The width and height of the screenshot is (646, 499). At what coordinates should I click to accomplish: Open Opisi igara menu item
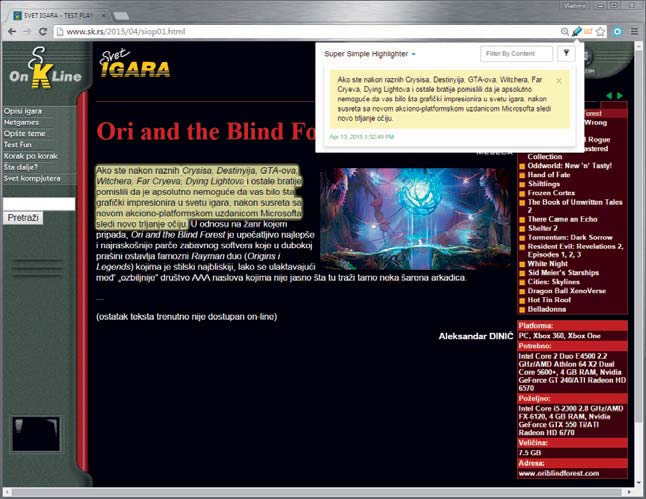tap(23, 111)
